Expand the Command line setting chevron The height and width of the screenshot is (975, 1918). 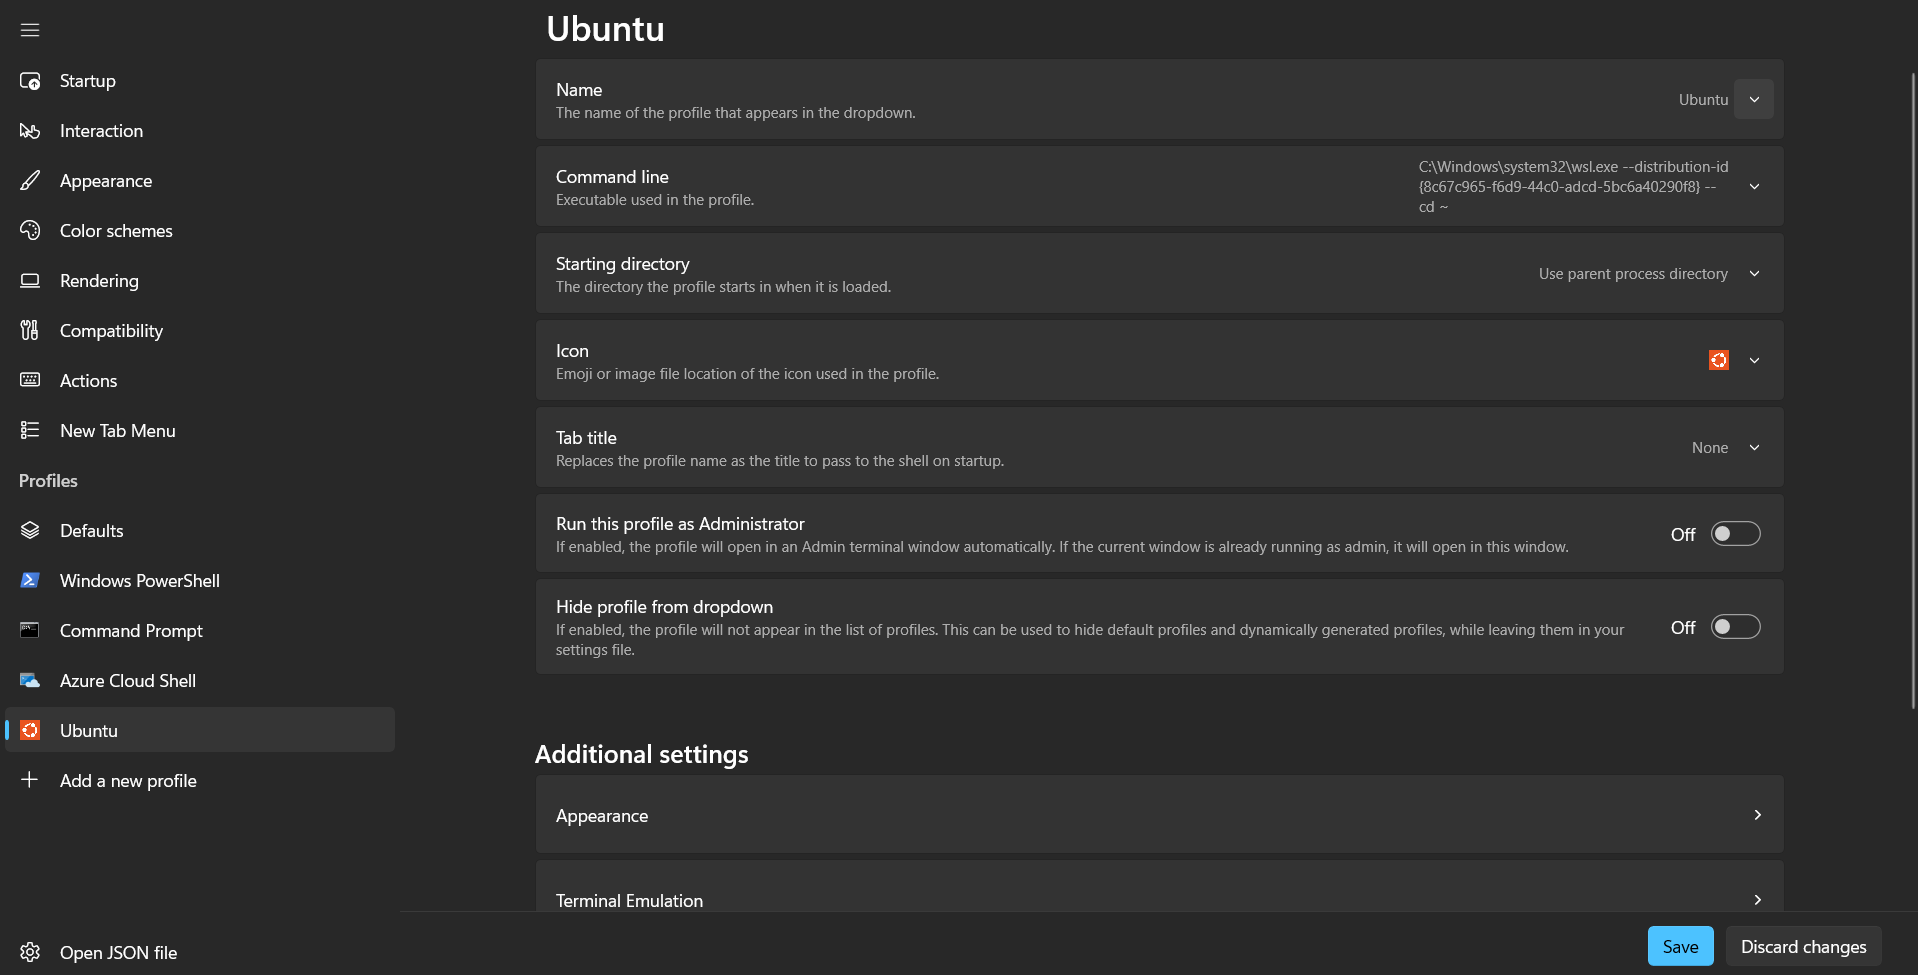pos(1754,187)
